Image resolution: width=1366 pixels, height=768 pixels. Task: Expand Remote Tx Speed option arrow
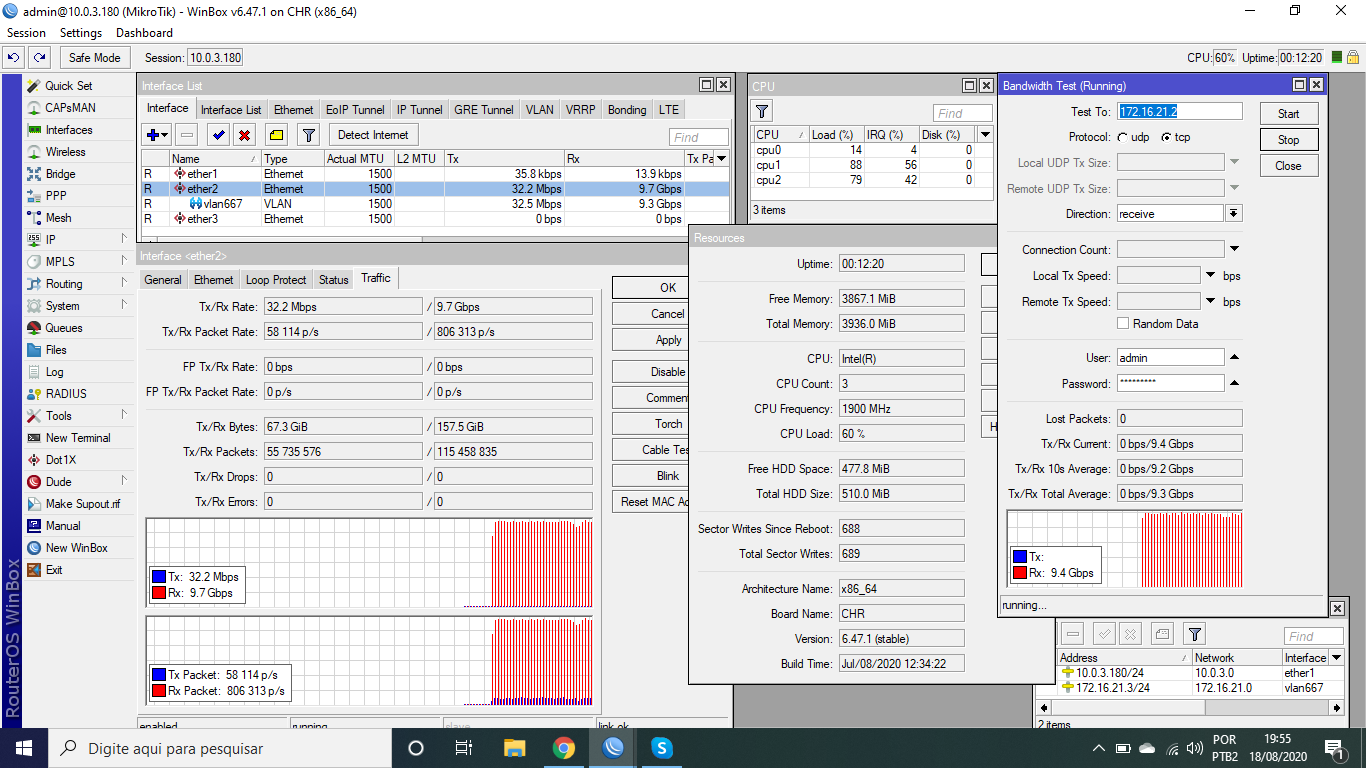[1210, 301]
